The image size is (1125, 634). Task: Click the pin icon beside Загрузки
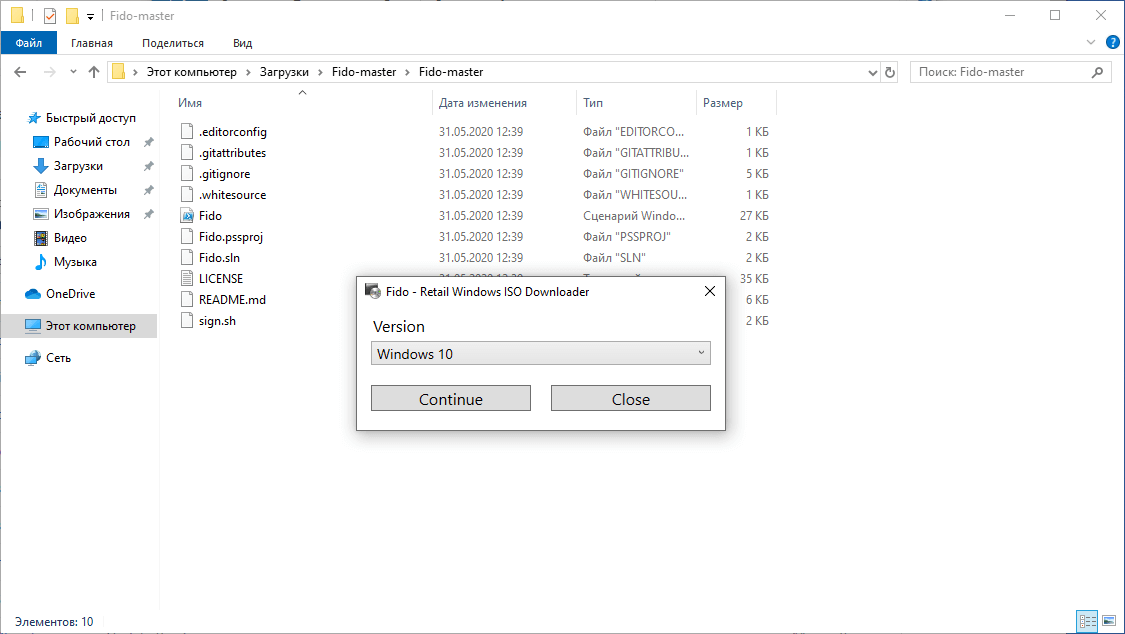pos(149,166)
